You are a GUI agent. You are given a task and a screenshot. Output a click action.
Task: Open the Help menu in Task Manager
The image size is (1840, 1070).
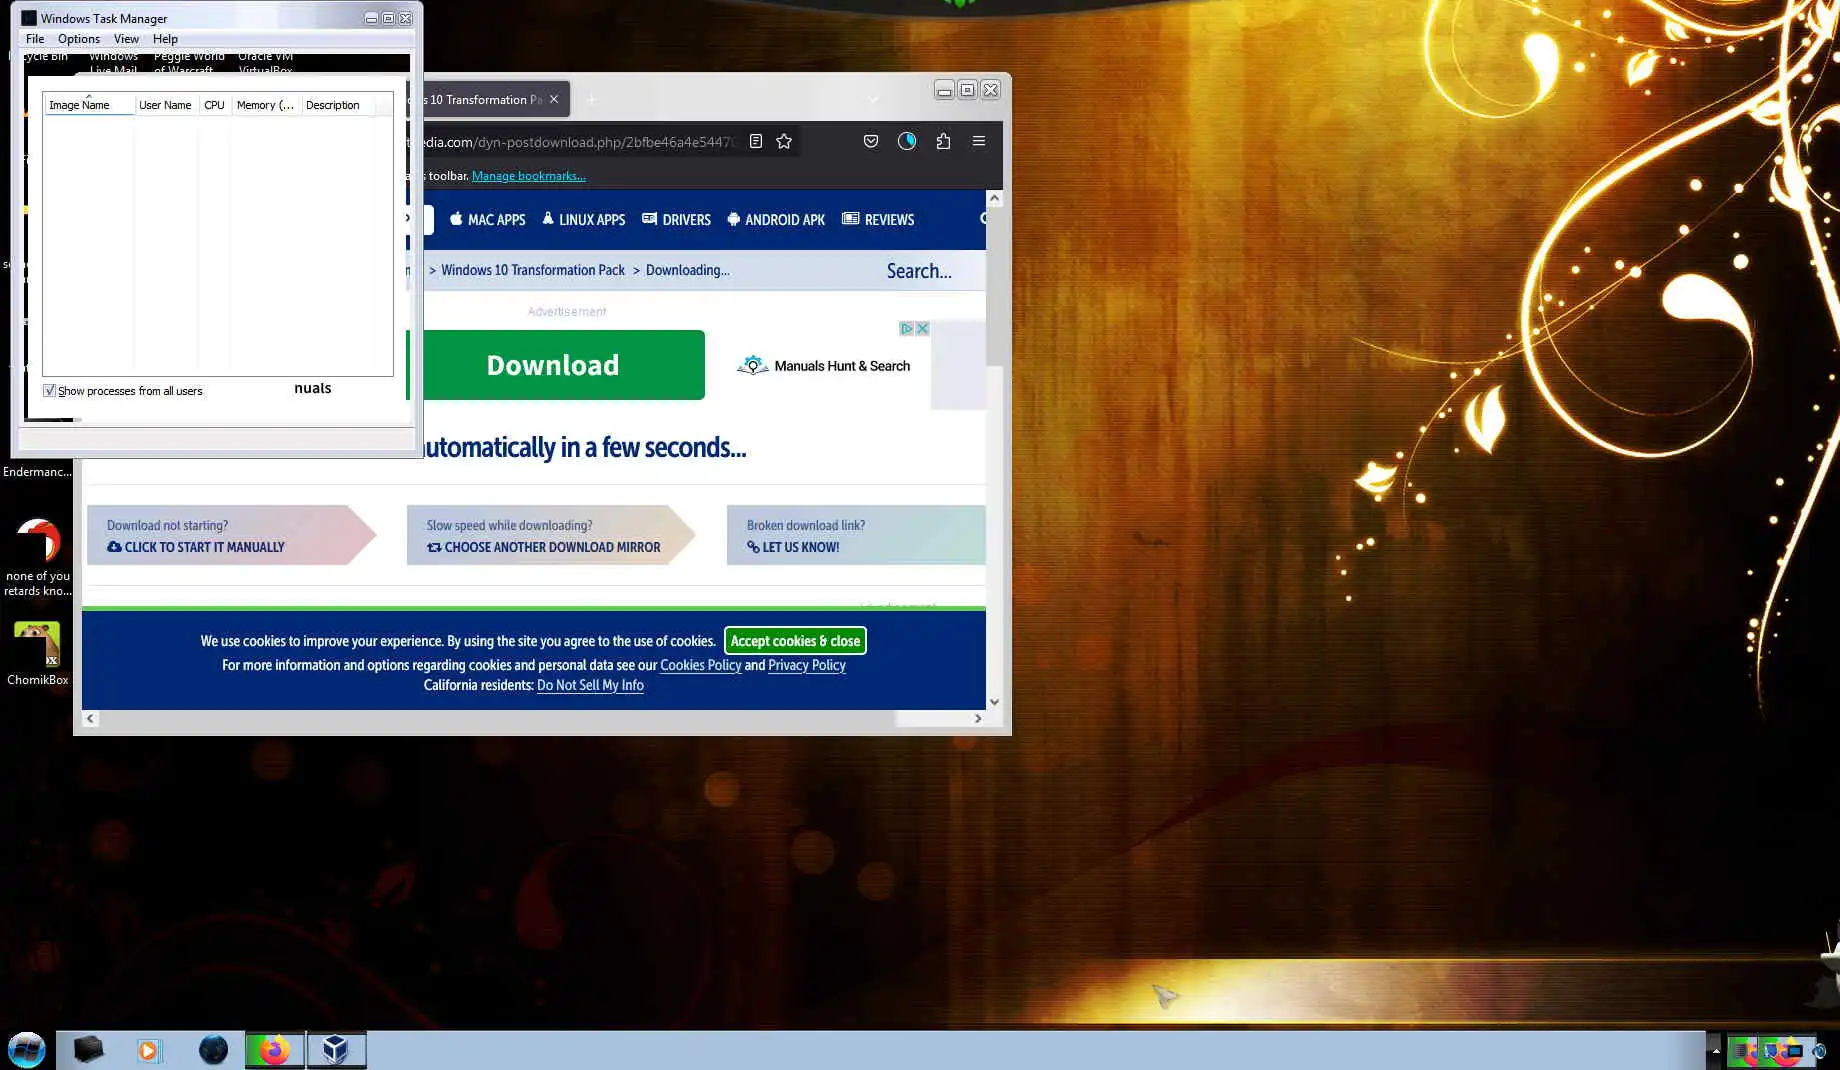165,39
